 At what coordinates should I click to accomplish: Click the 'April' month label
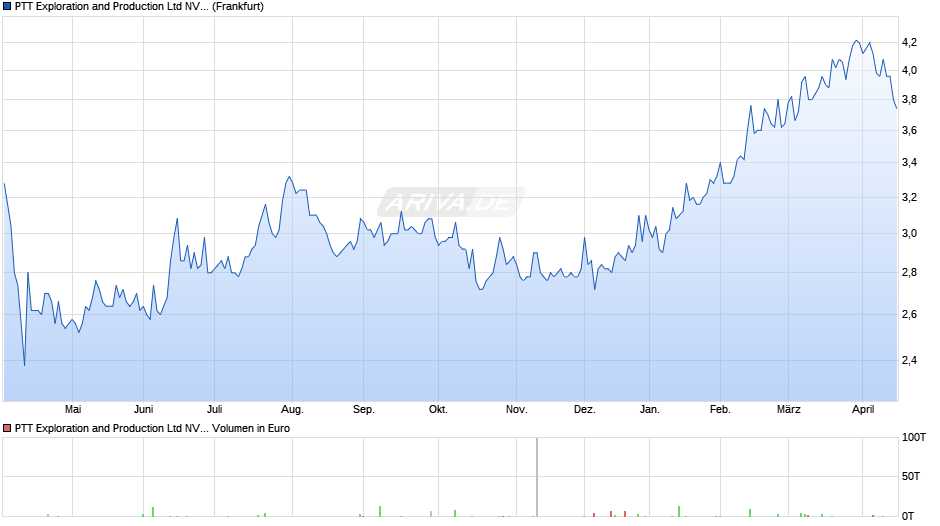click(863, 410)
